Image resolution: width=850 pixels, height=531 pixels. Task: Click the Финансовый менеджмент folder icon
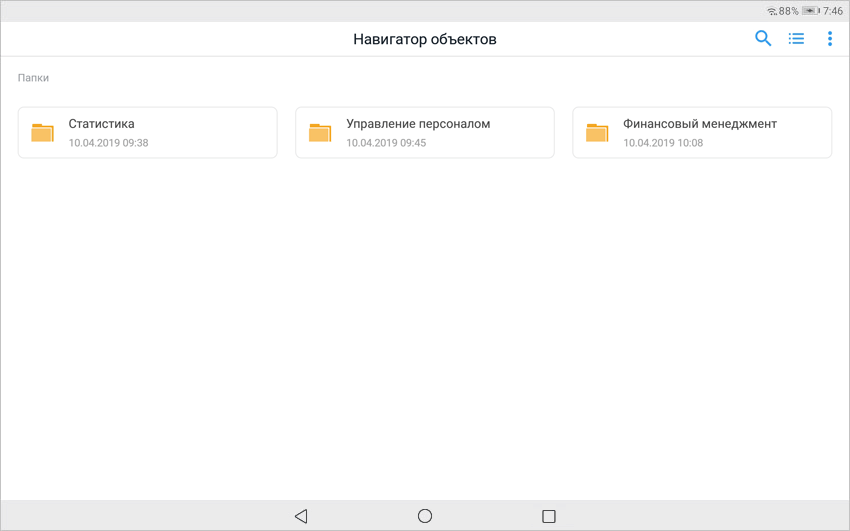[597, 133]
